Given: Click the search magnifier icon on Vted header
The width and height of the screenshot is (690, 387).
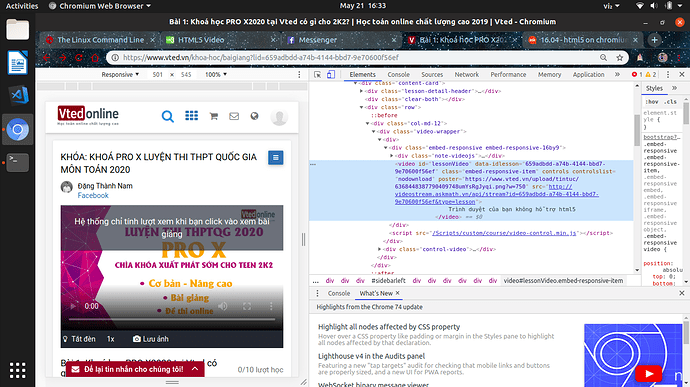Looking at the screenshot, I should 168,116.
